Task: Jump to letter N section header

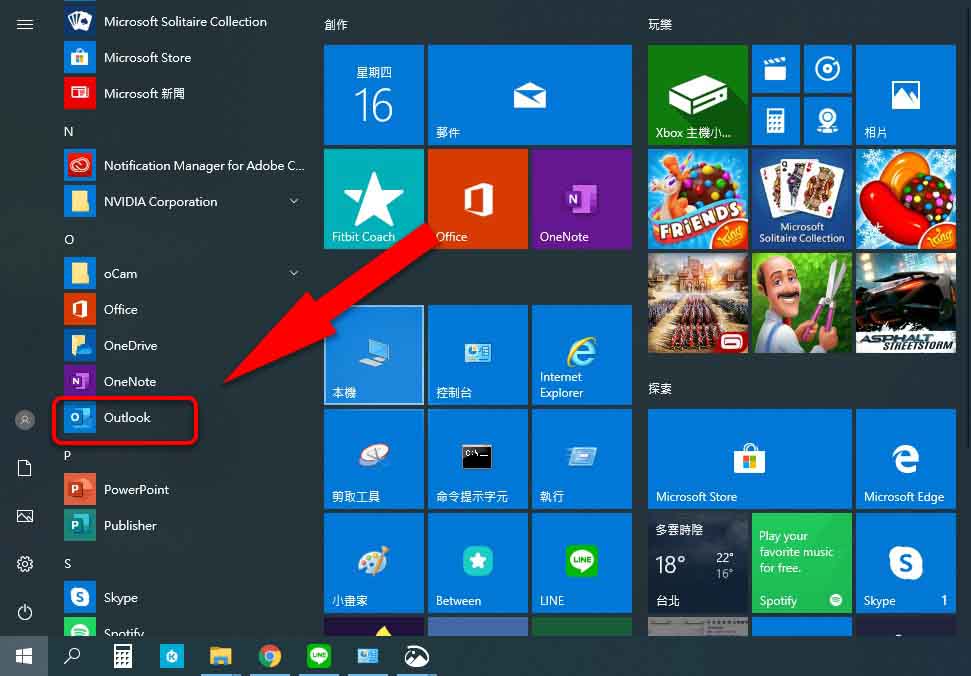Action: 69,131
